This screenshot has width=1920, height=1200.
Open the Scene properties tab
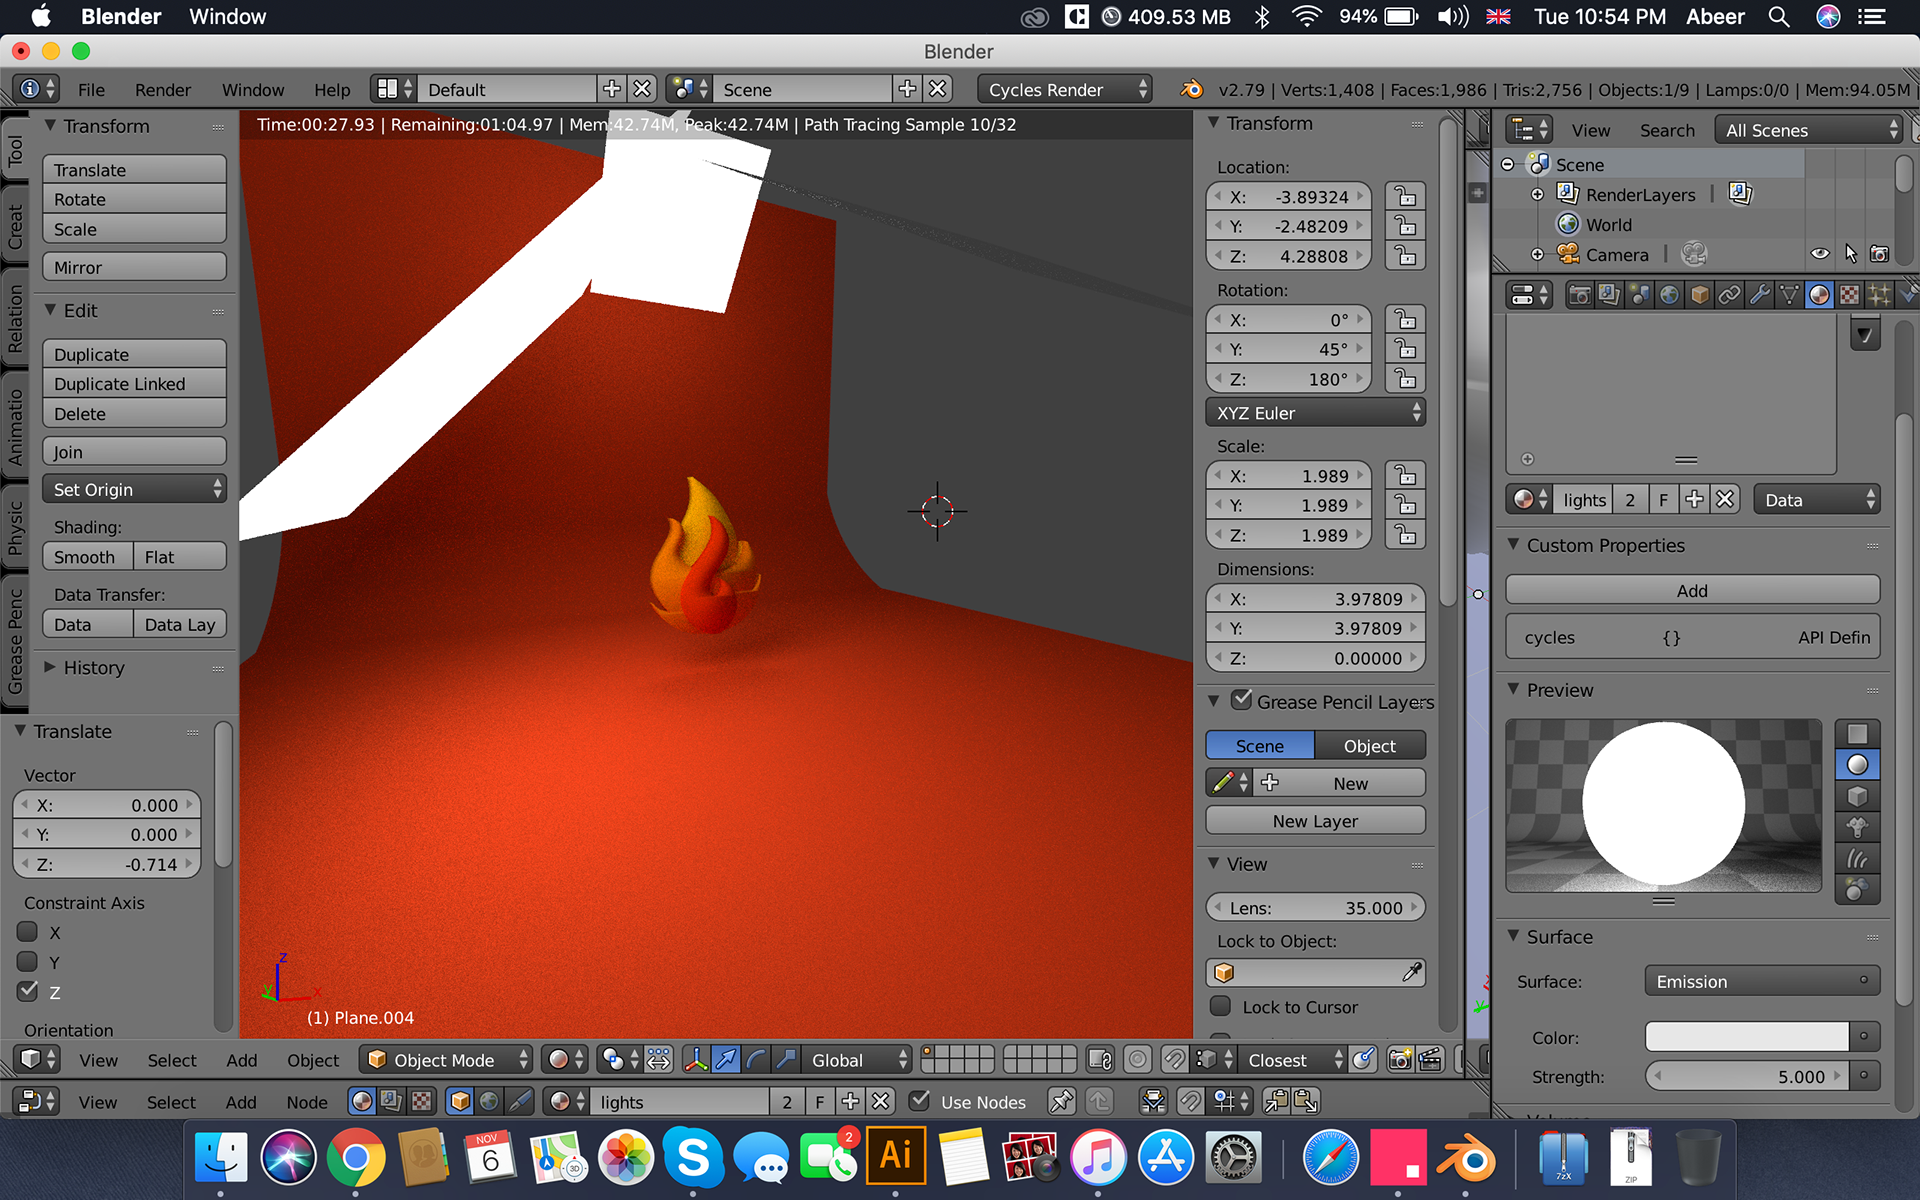(x=1639, y=295)
